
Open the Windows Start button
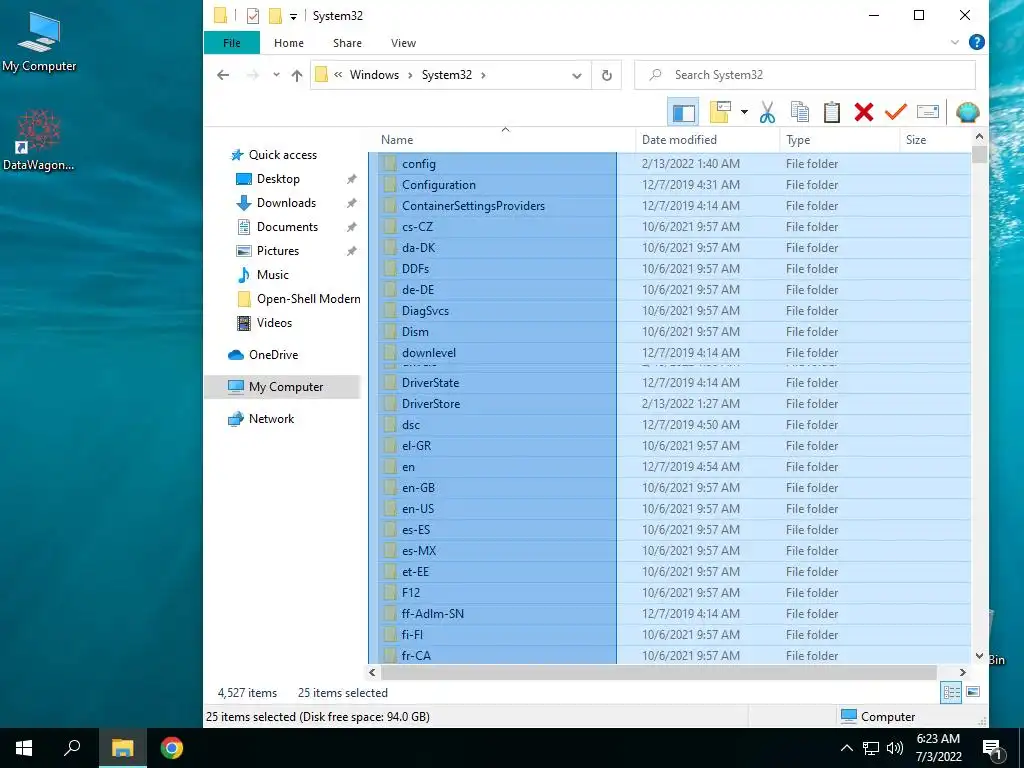coord(24,748)
